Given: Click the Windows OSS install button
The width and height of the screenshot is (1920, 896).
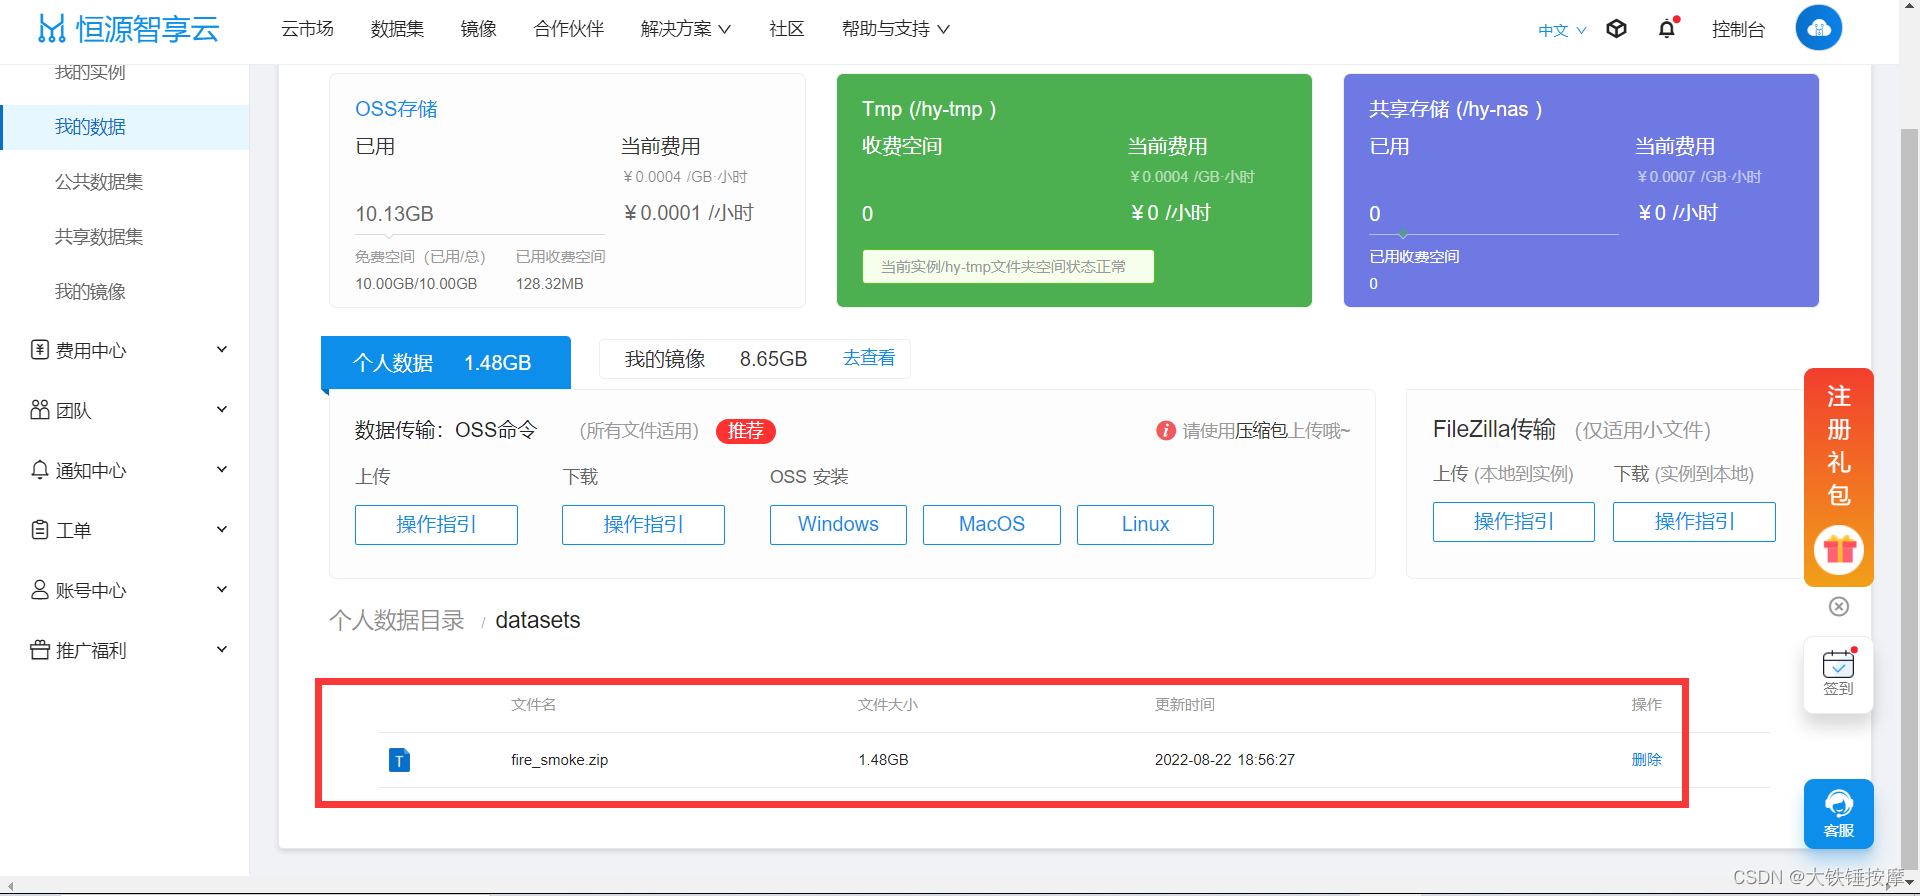Looking at the screenshot, I should [838, 524].
